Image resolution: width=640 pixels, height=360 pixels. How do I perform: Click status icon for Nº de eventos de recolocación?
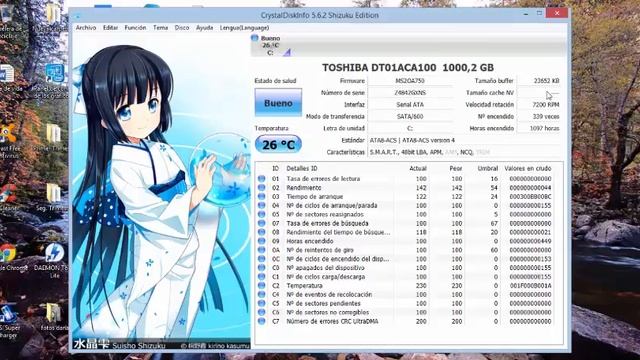[x=262, y=294]
